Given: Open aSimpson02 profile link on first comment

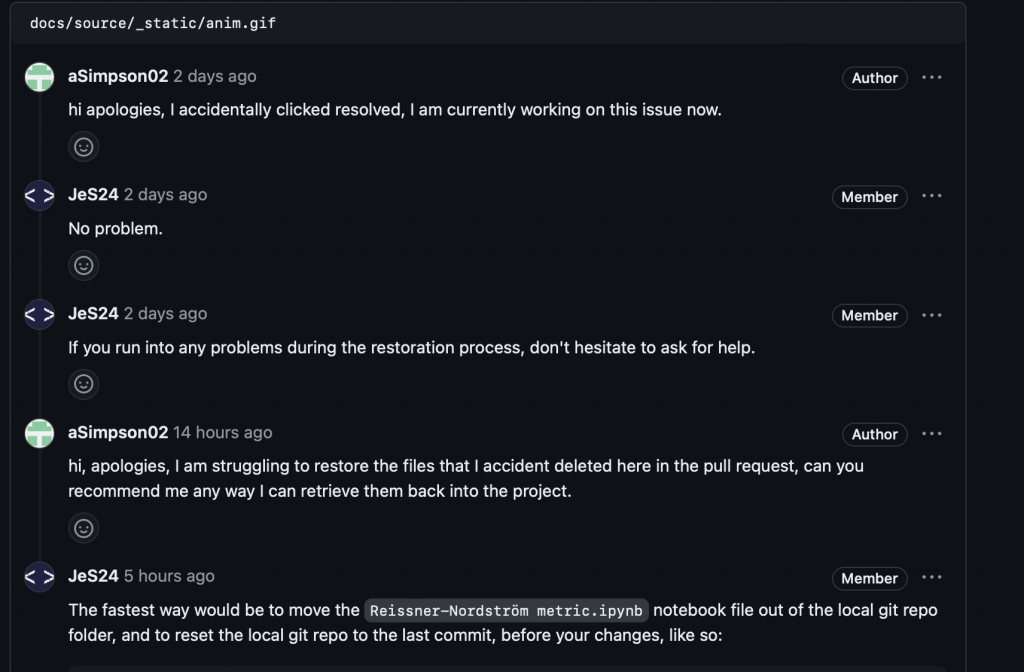Looking at the screenshot, I should [118, 76].
